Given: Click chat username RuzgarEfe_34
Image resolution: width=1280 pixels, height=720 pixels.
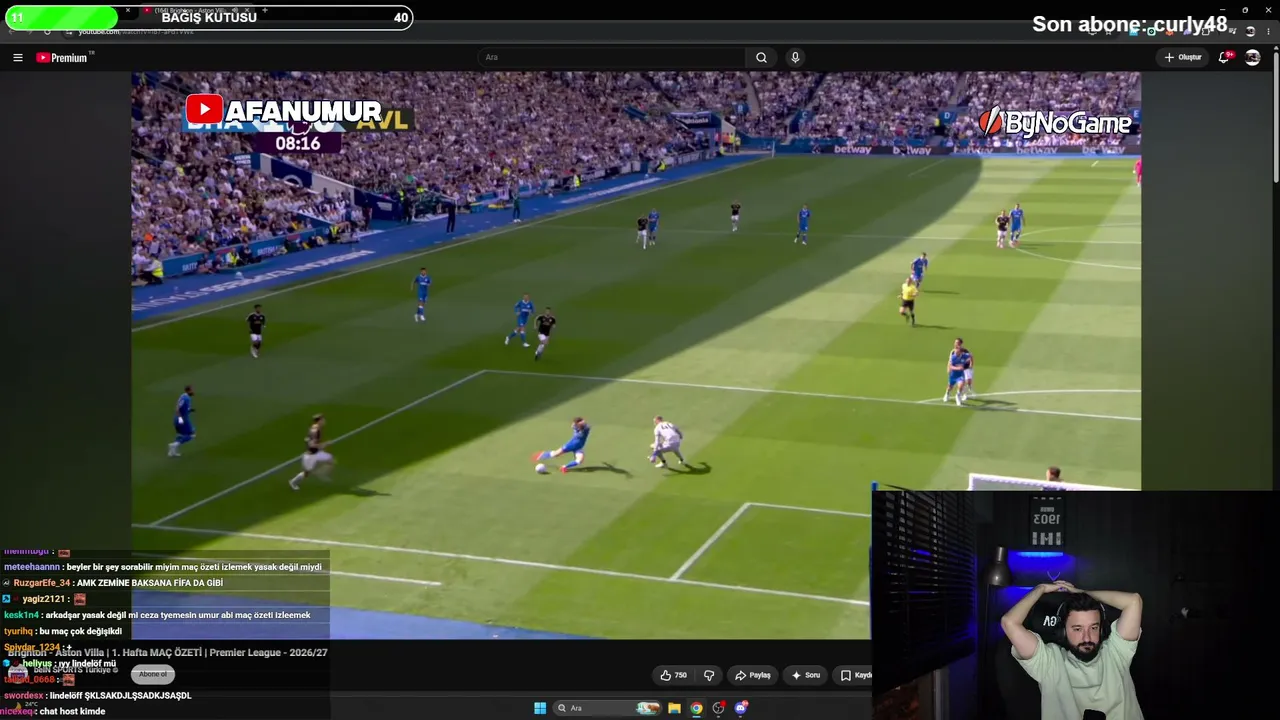Looking at the screenshot, I should pyautogui.click(x=42, y=583).
